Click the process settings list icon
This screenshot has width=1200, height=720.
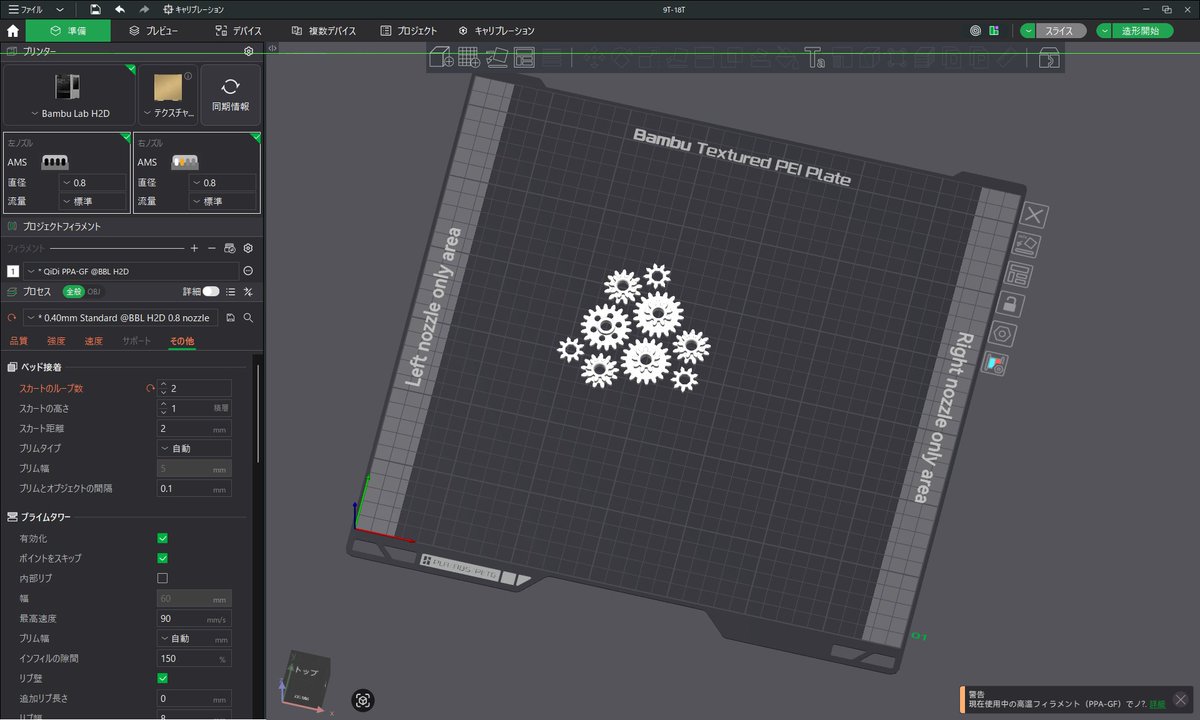pos(231,292)
